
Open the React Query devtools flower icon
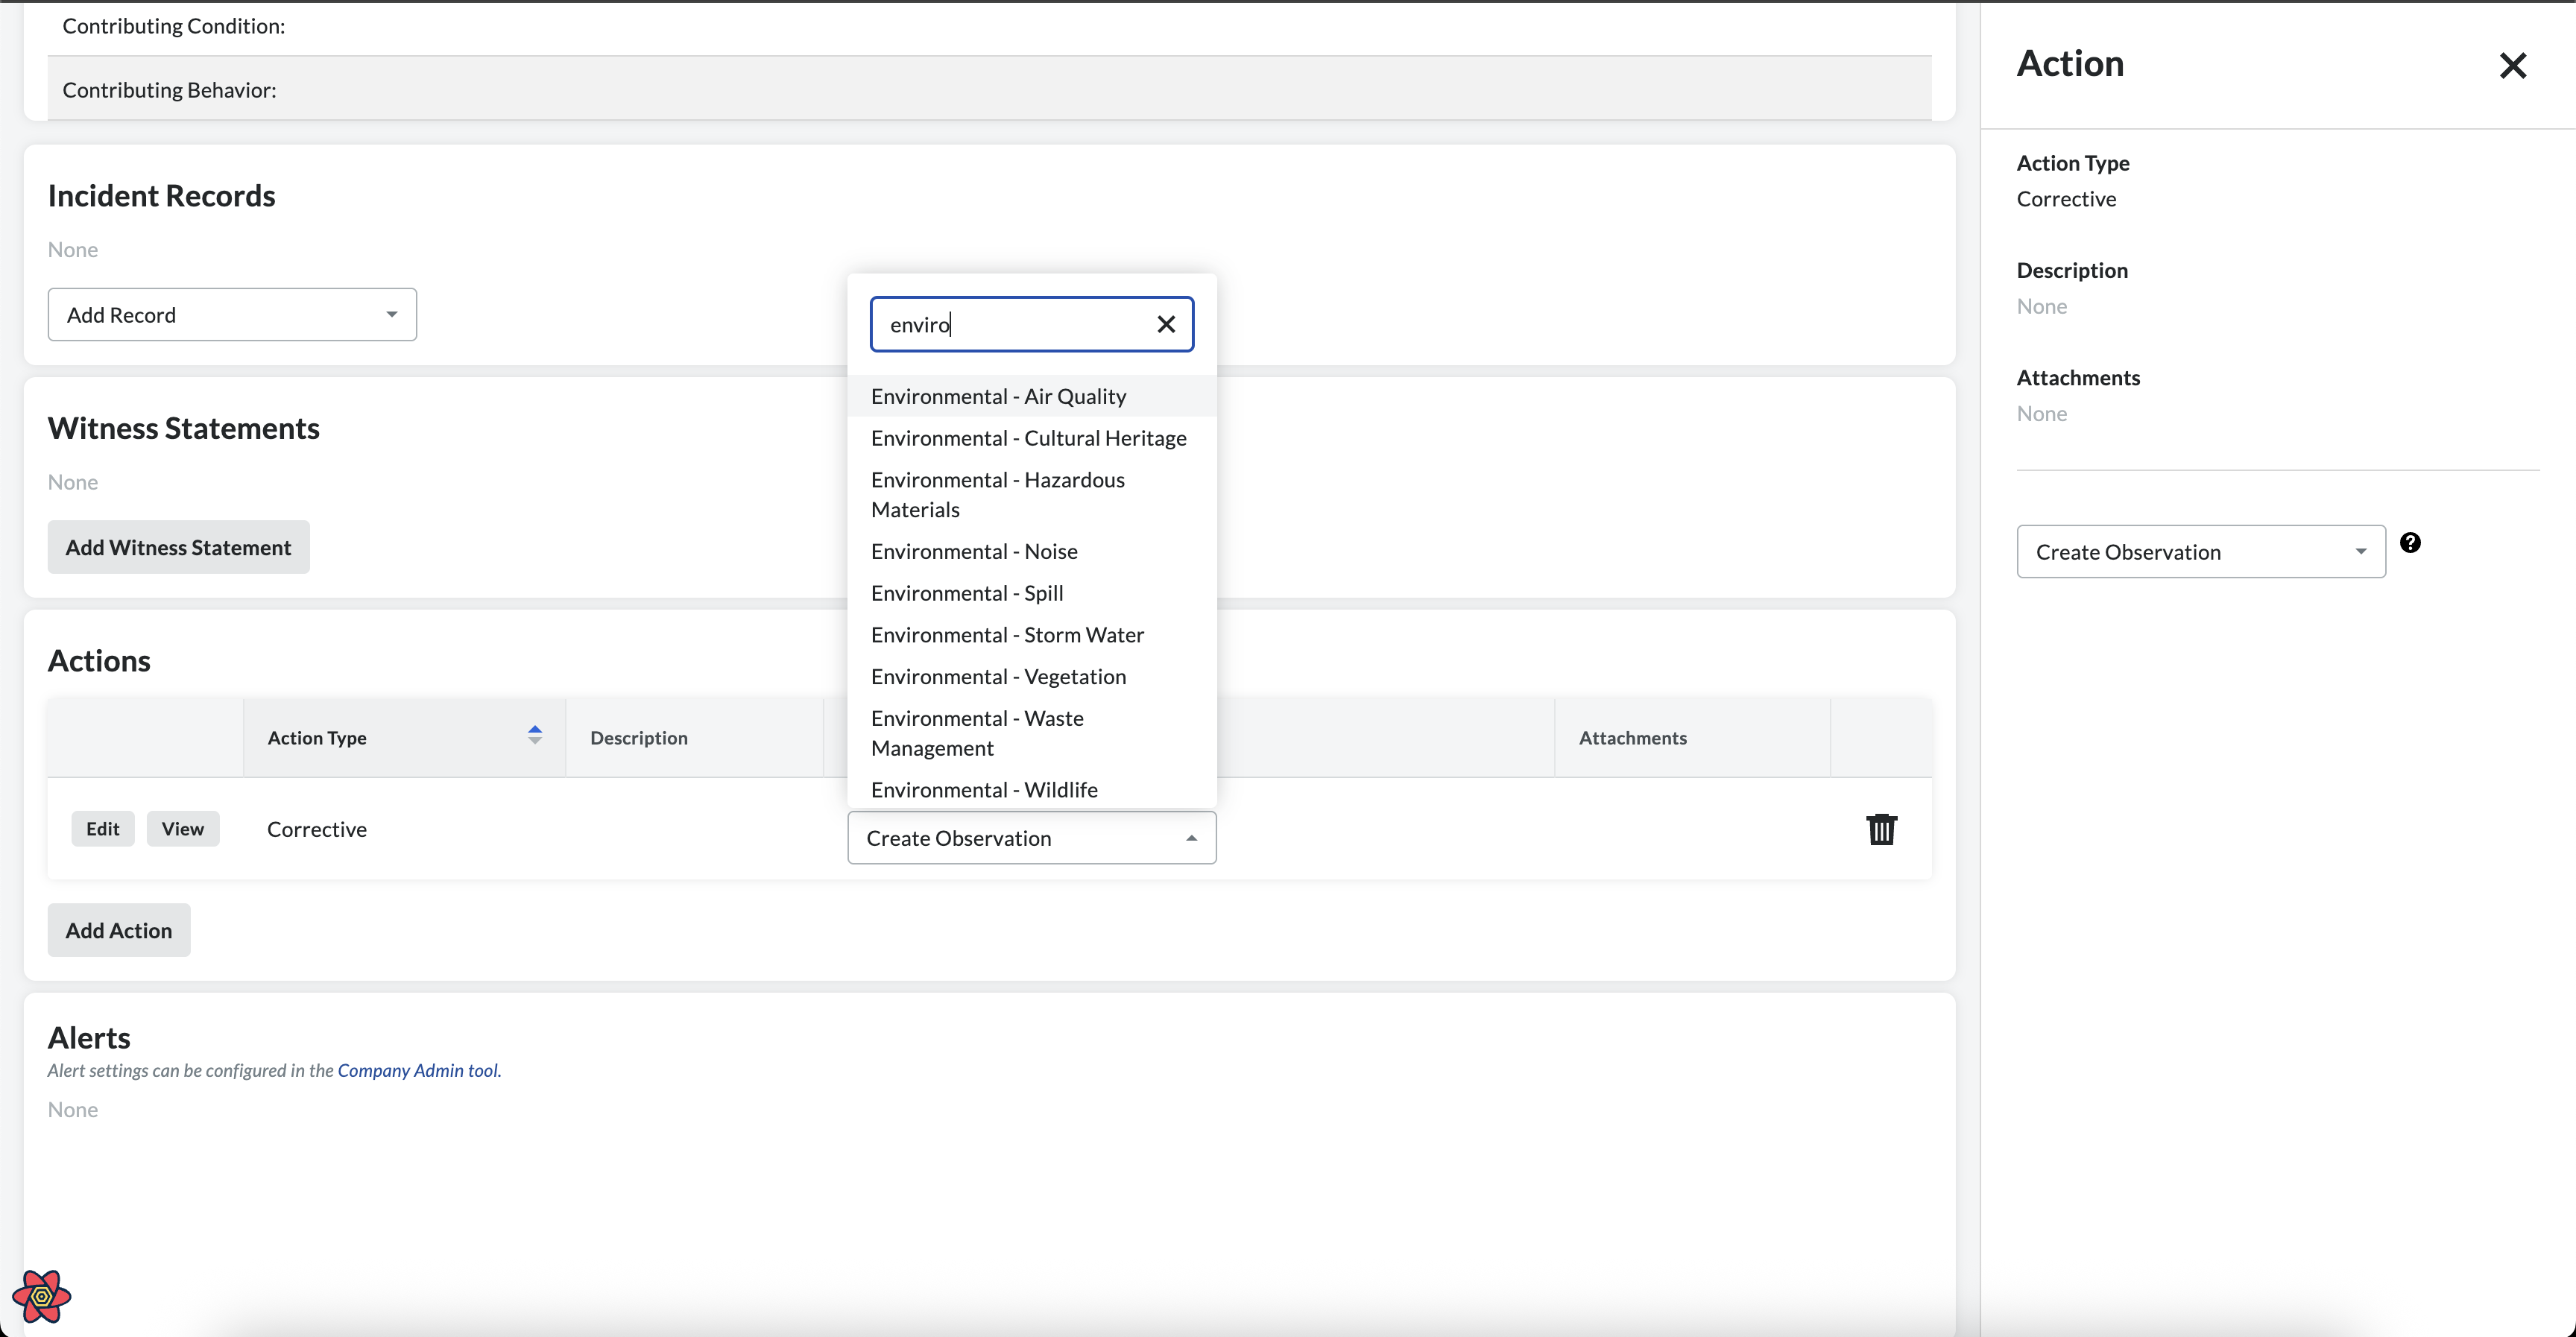click(41, 1296)
